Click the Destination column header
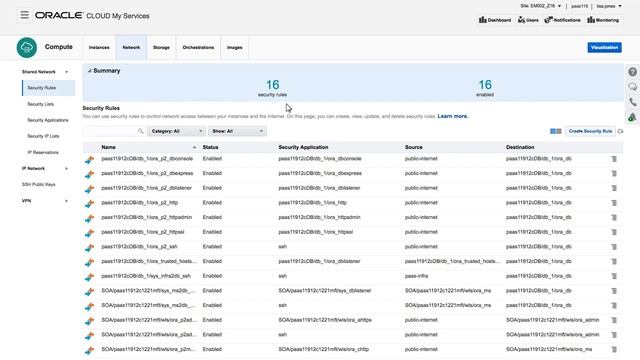The height and width of the screenshot is (360, 640). tap(520, 147)
